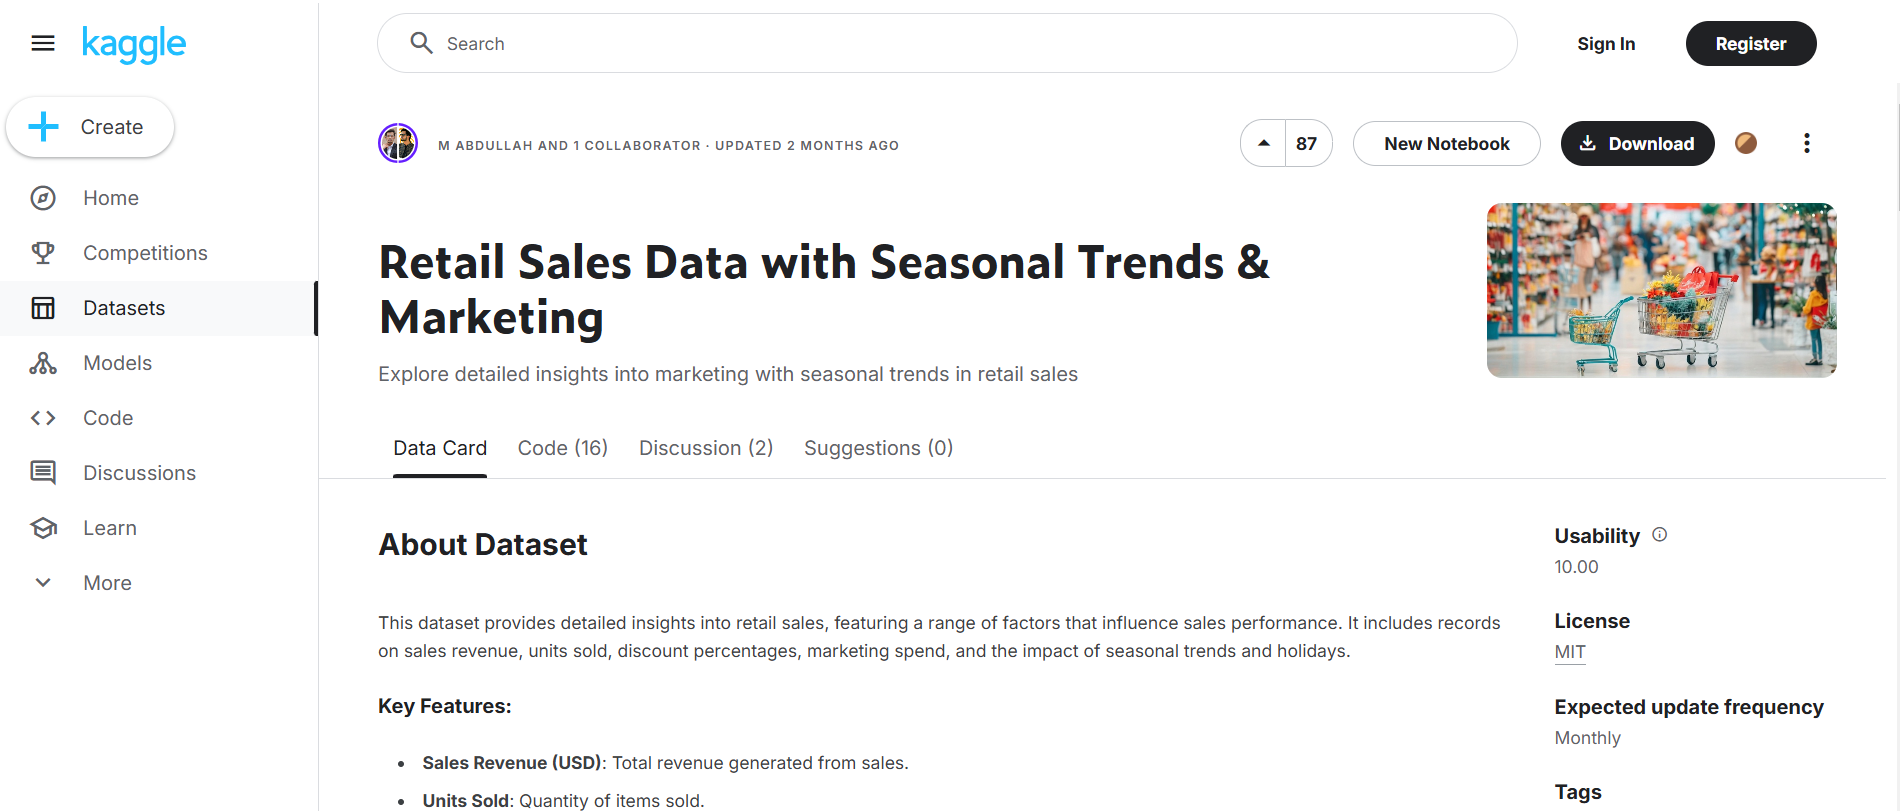
Task: Open Competitions trophy icon in sidebar
Action: [x=43, y=253]
